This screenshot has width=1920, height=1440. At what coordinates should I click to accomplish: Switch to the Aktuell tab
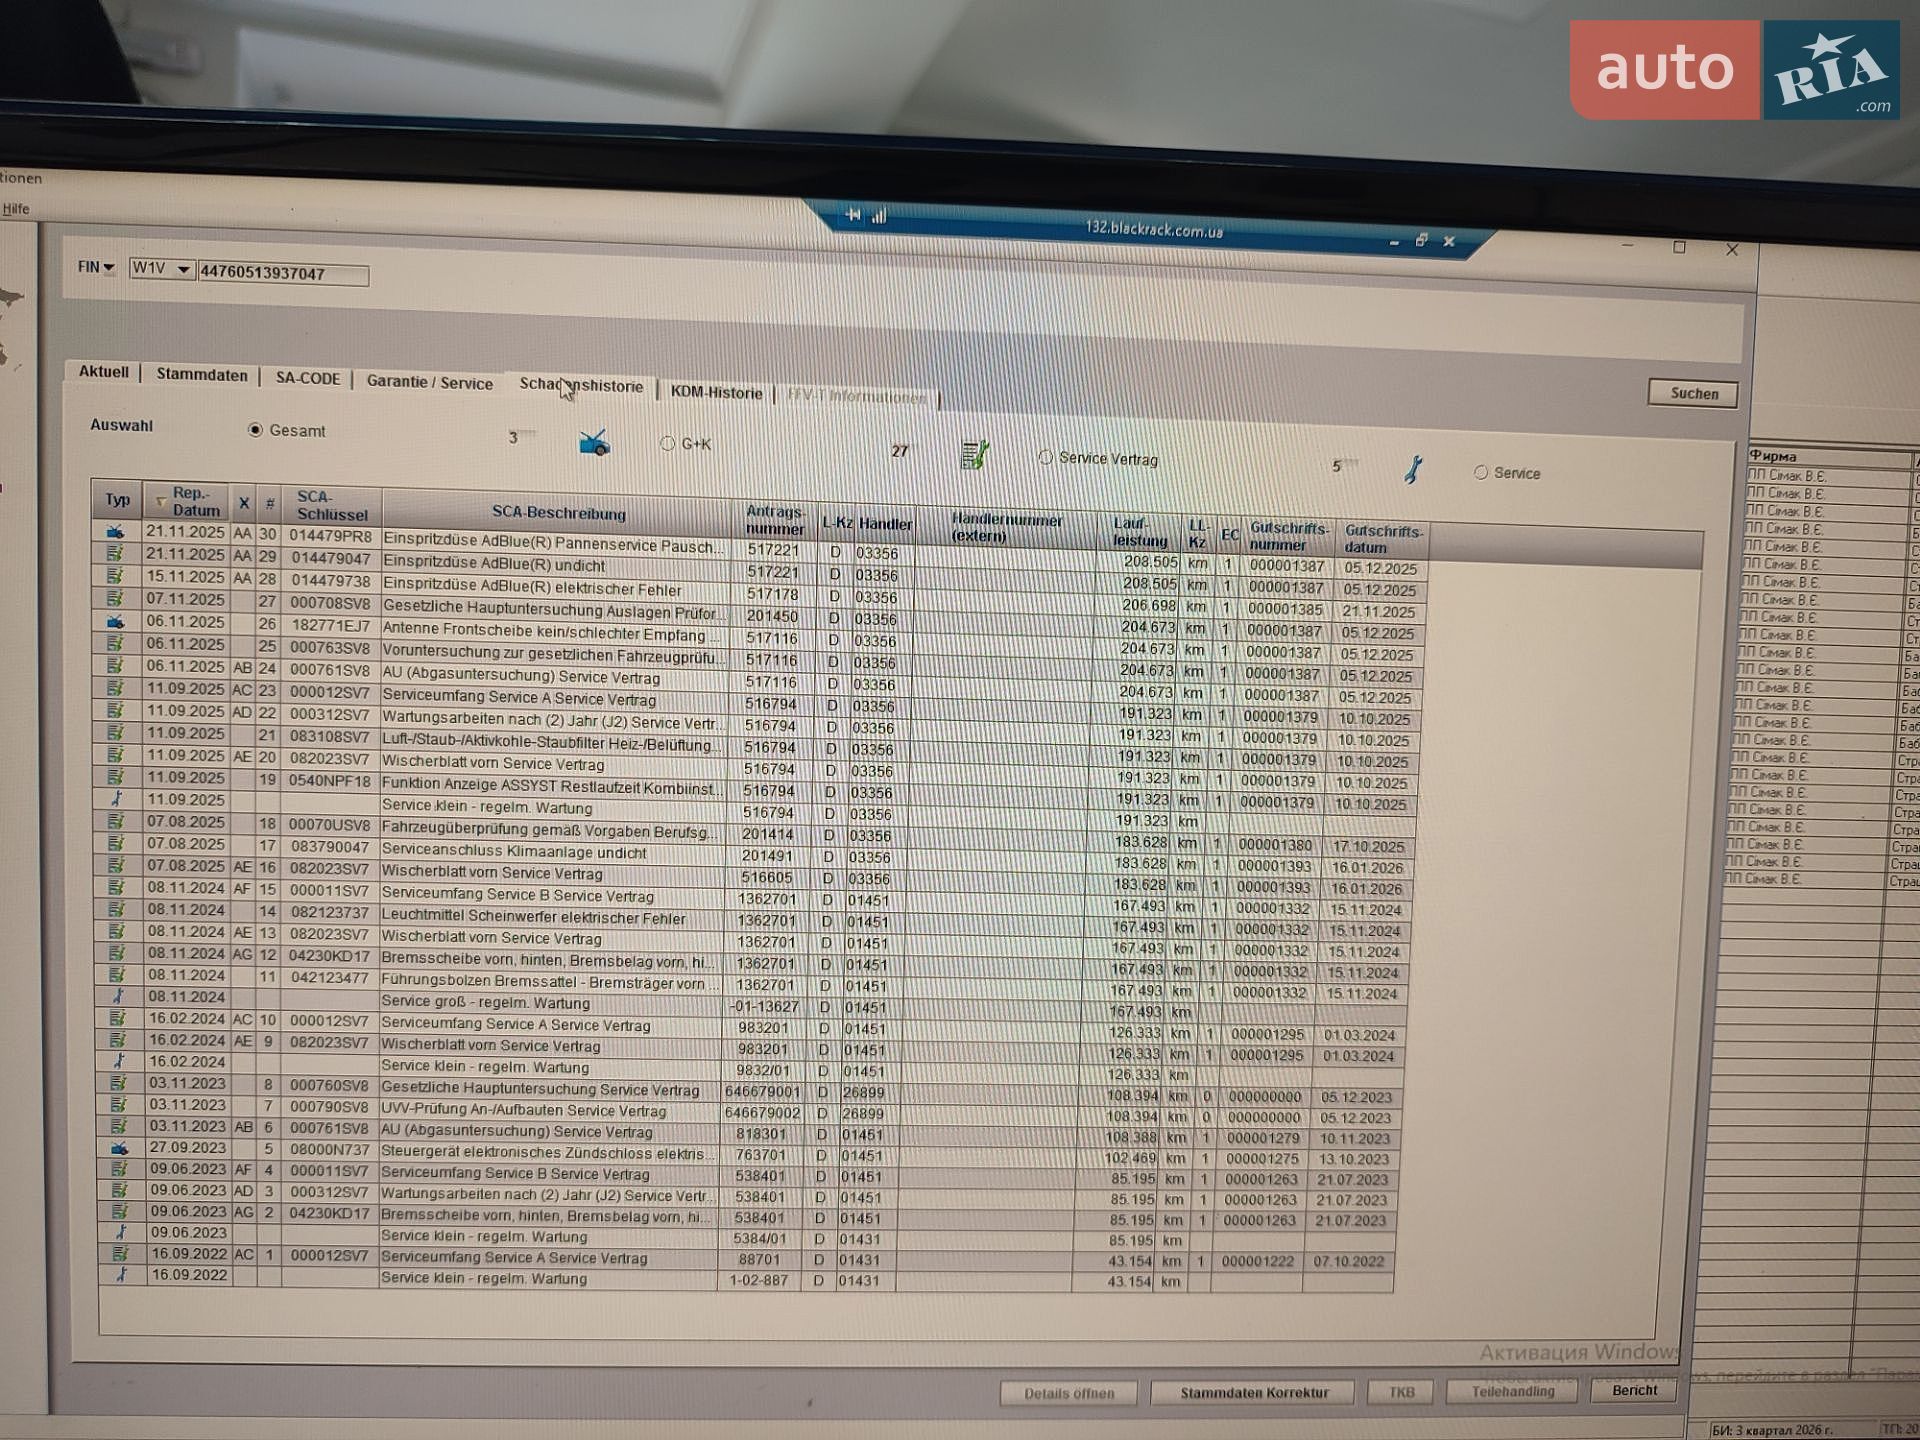click(x=104, y=372)
